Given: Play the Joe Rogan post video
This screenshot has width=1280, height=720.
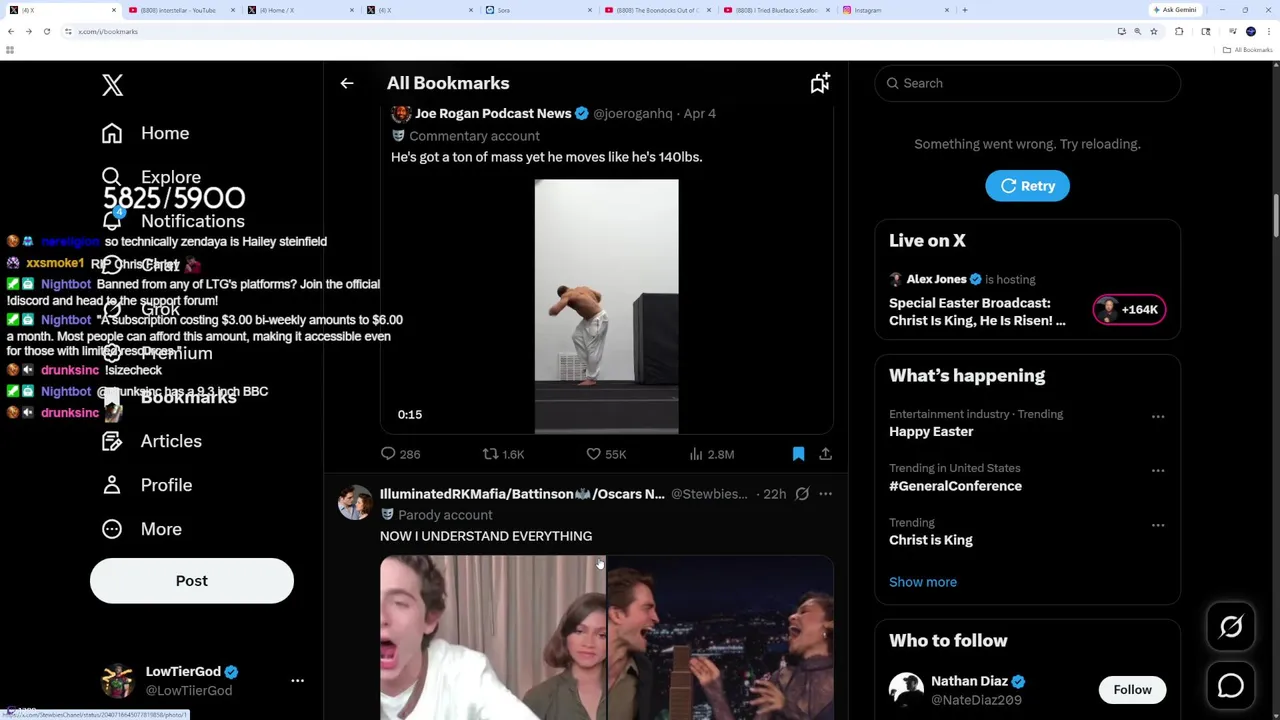Looking at the screenshot, I should pyautogui.click(x=606, y=307).
